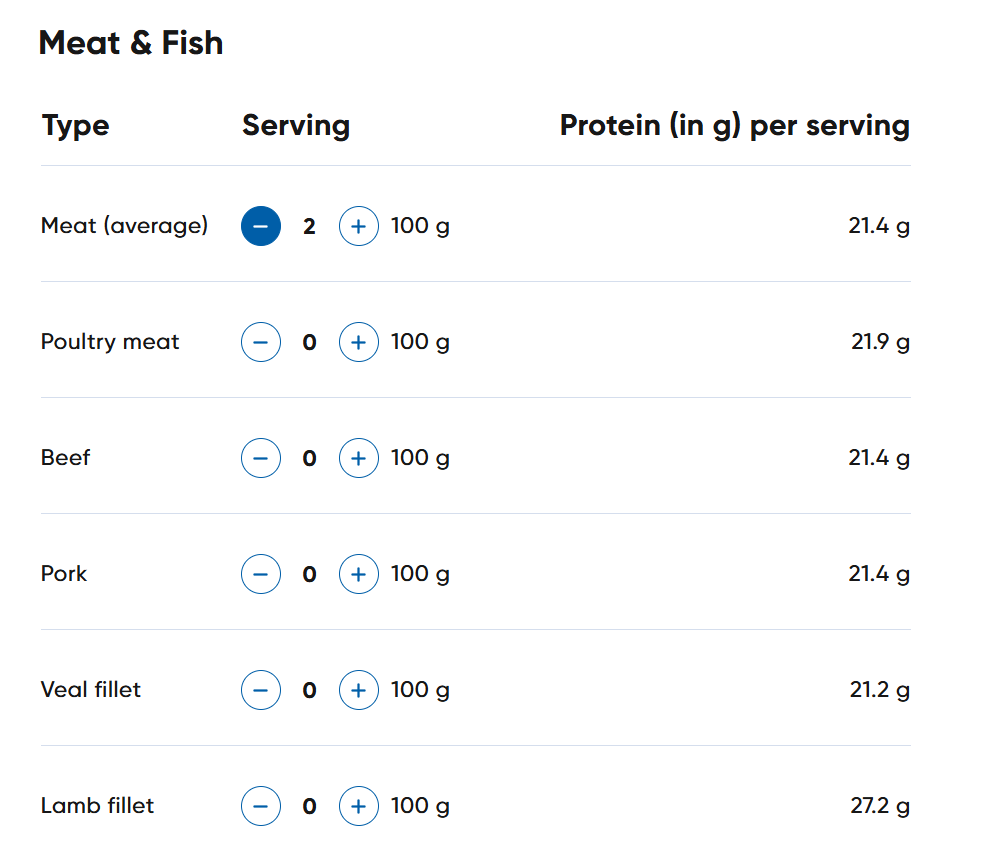Image resolution: width=992 pixels, height=844 pixels.
Task: Add a Poultry meat serving
Action: (359, 342)
